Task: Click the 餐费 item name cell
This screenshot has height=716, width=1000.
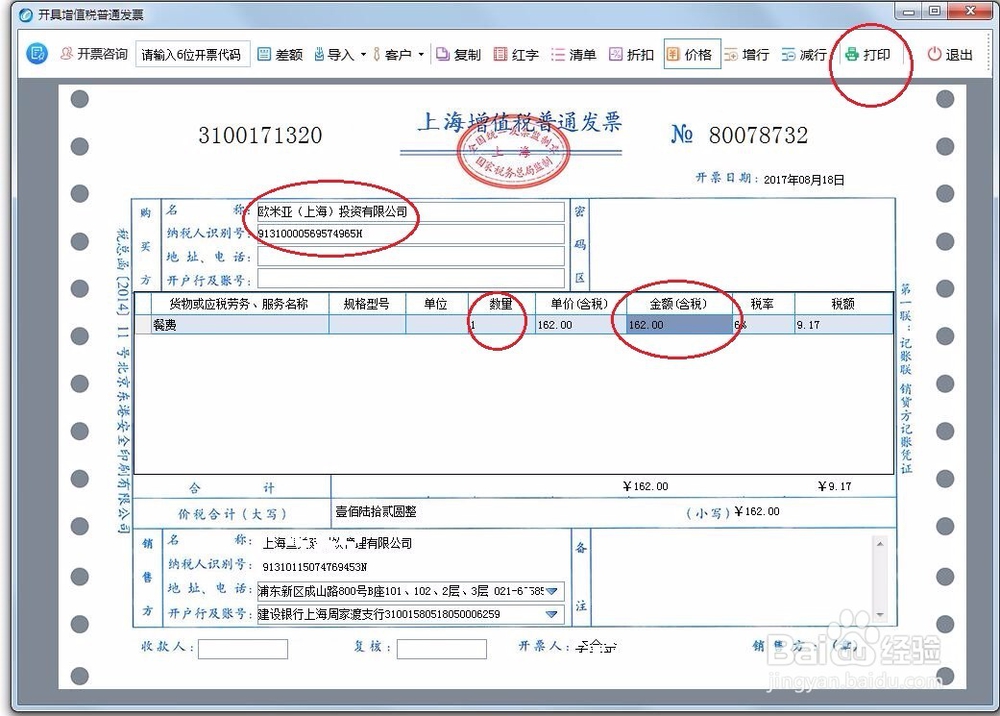Action: point(240,325)
